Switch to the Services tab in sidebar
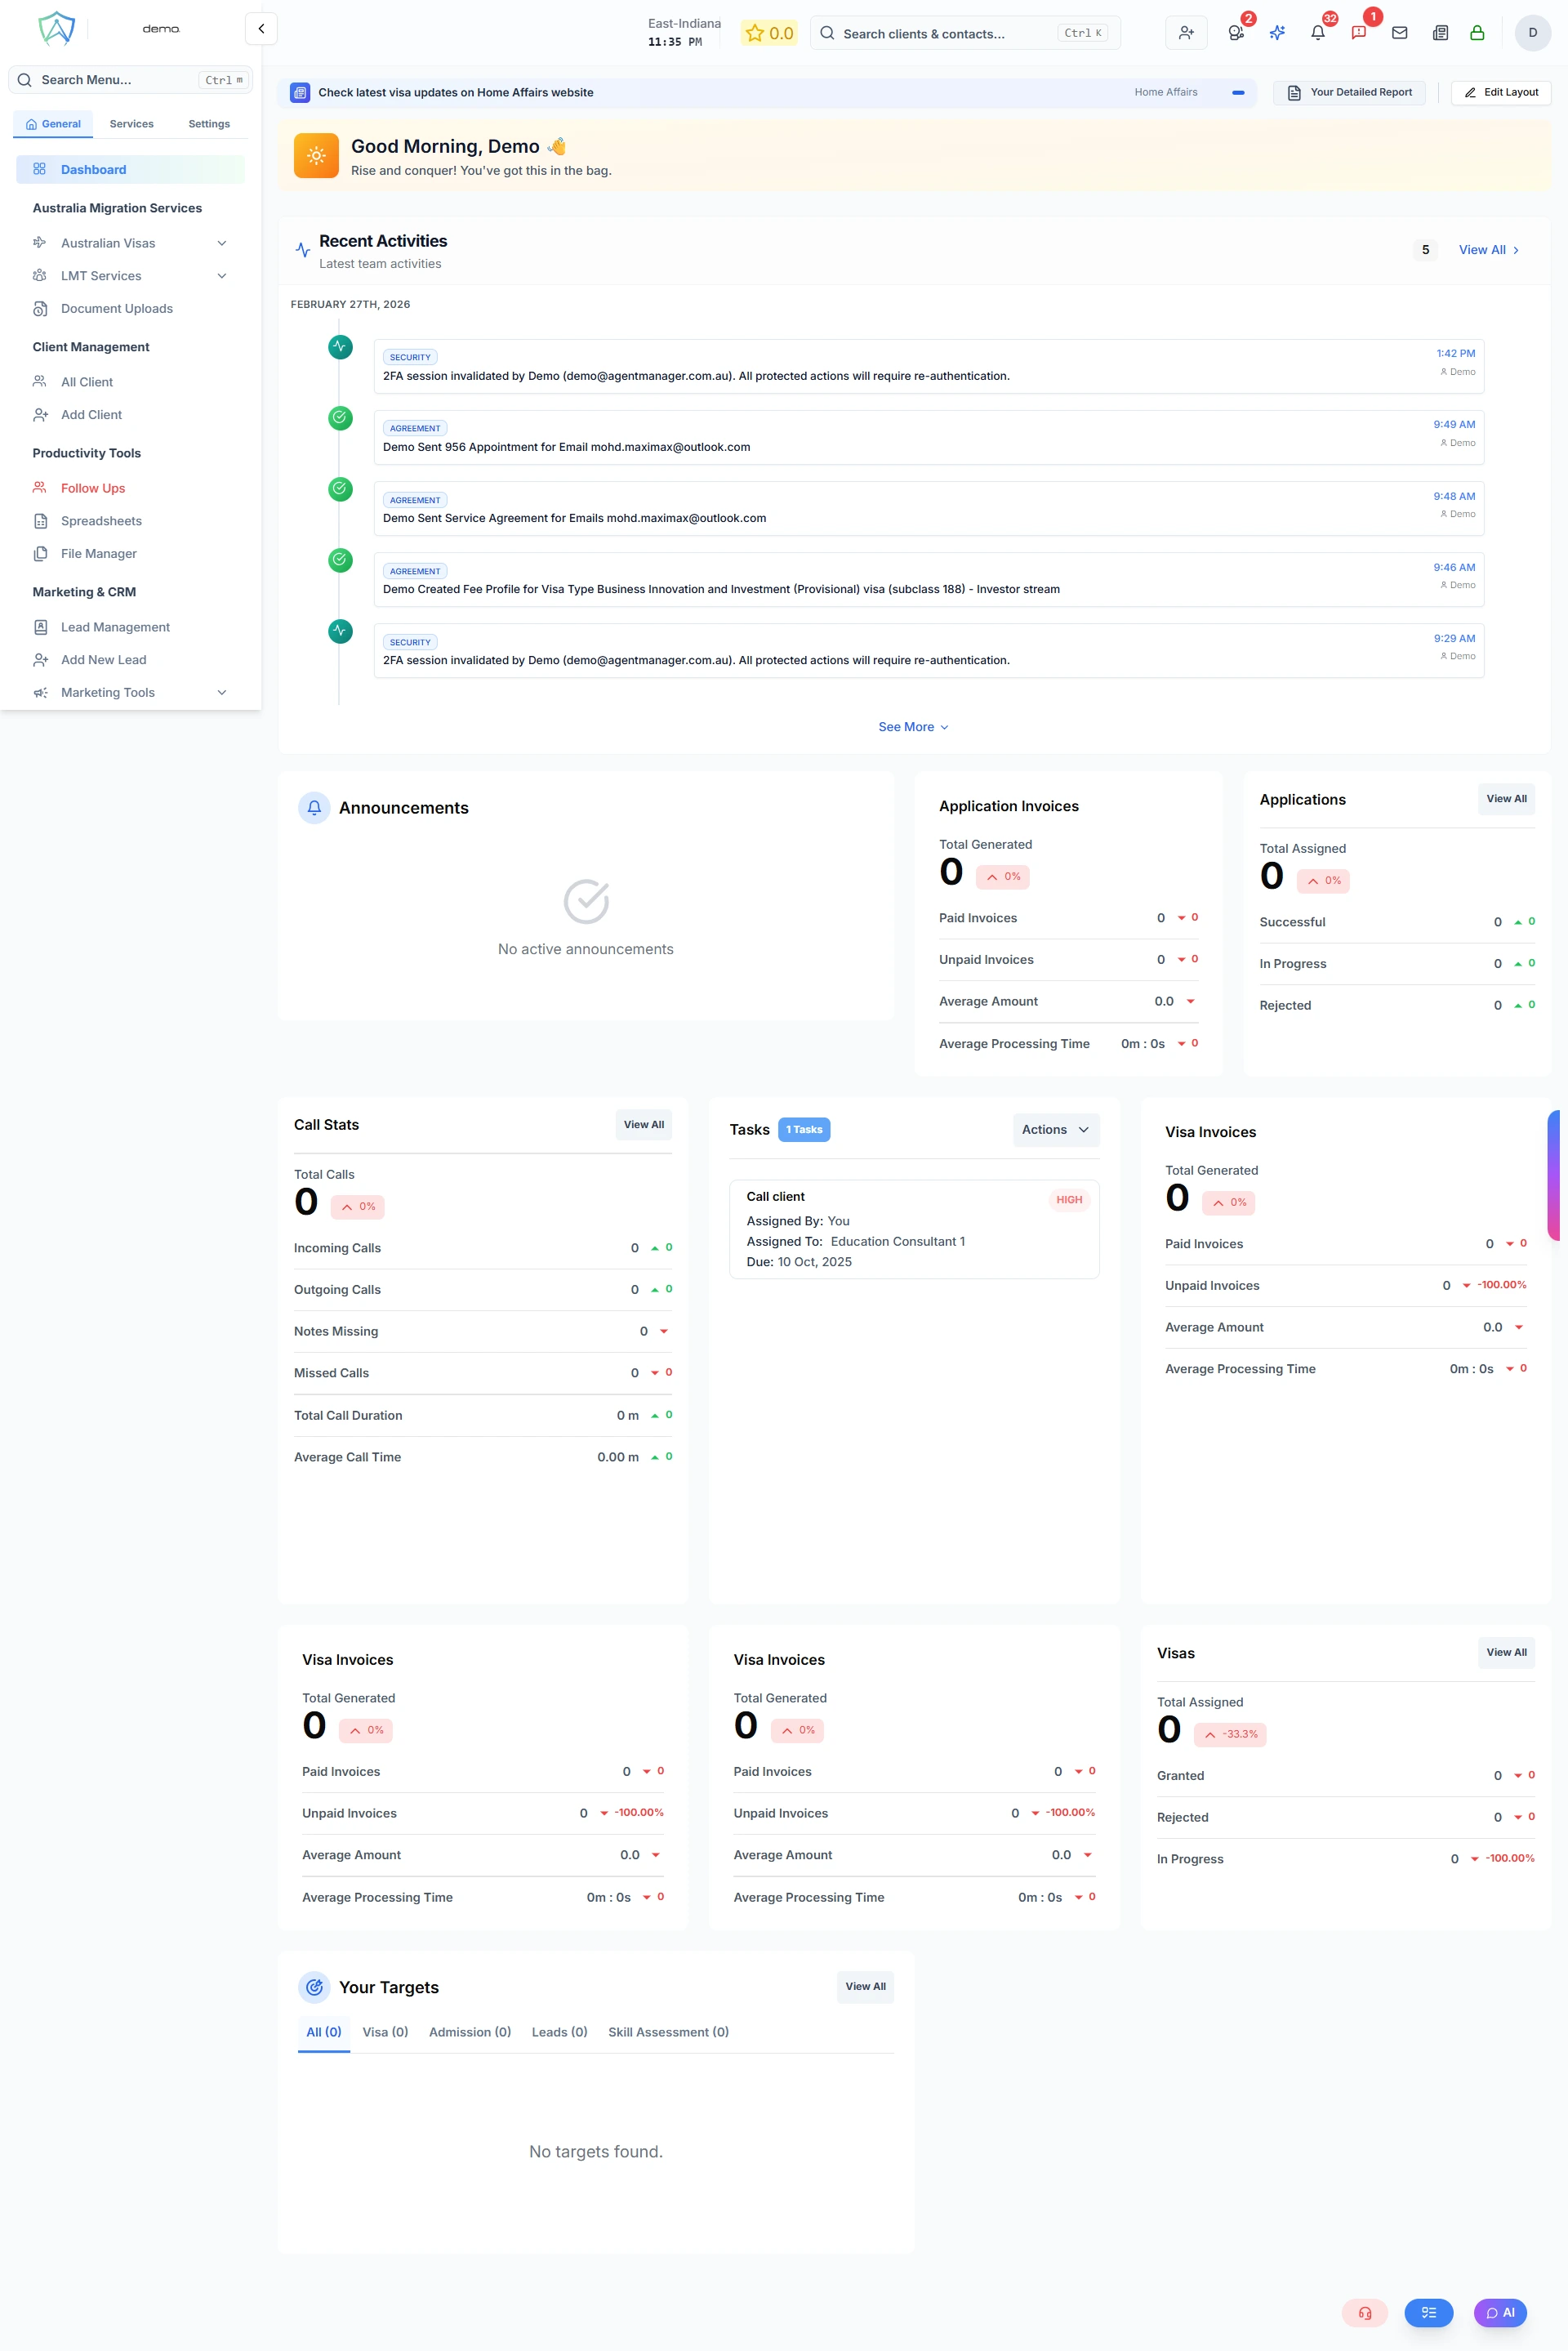Screen dimensions: 1568x2351 click(131, 123)
